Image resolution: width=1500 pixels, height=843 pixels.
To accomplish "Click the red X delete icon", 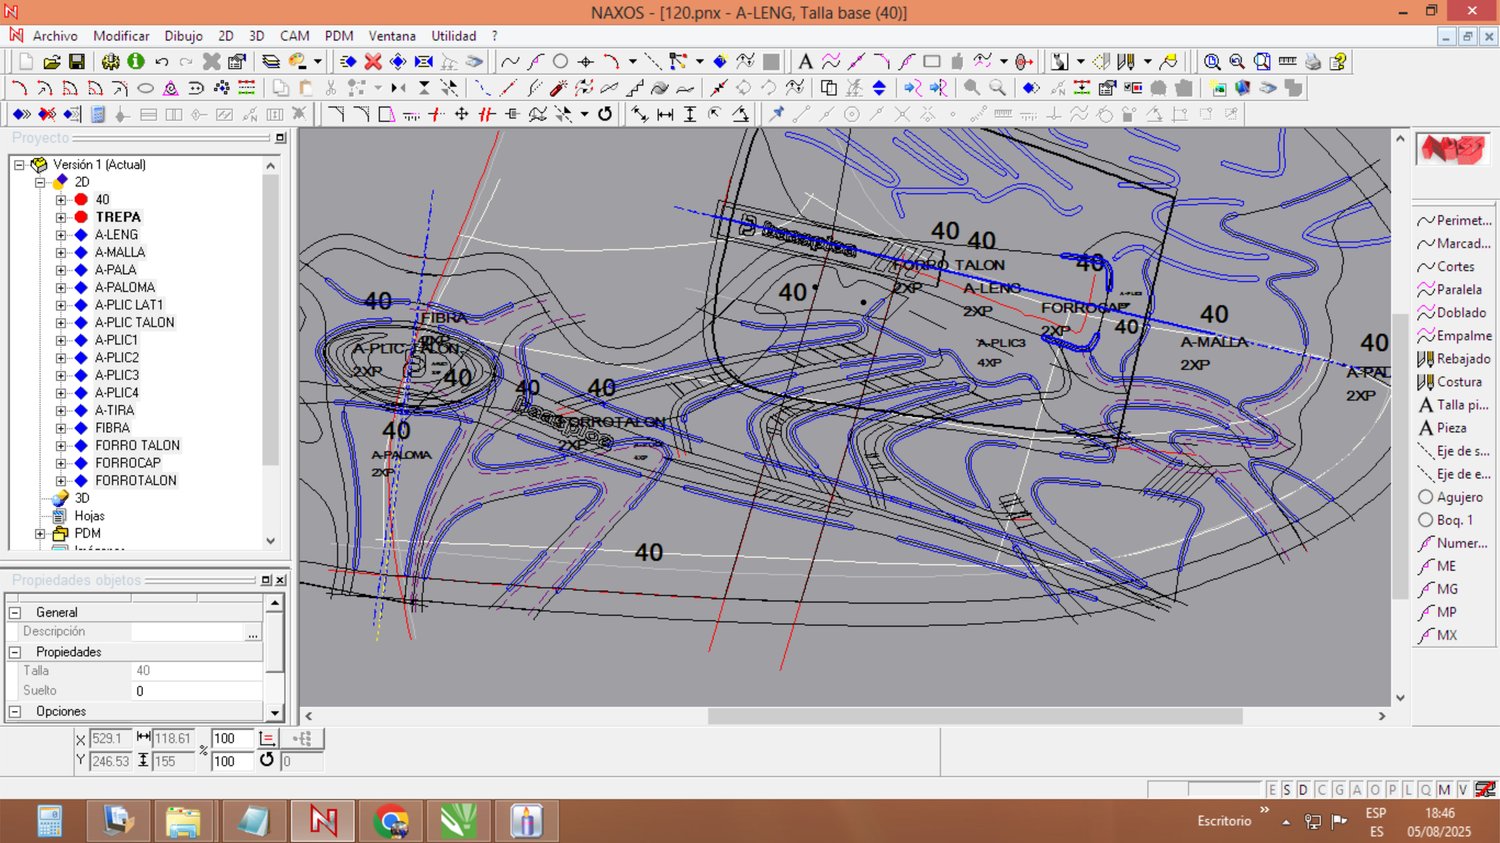I will tap(373, 62).
